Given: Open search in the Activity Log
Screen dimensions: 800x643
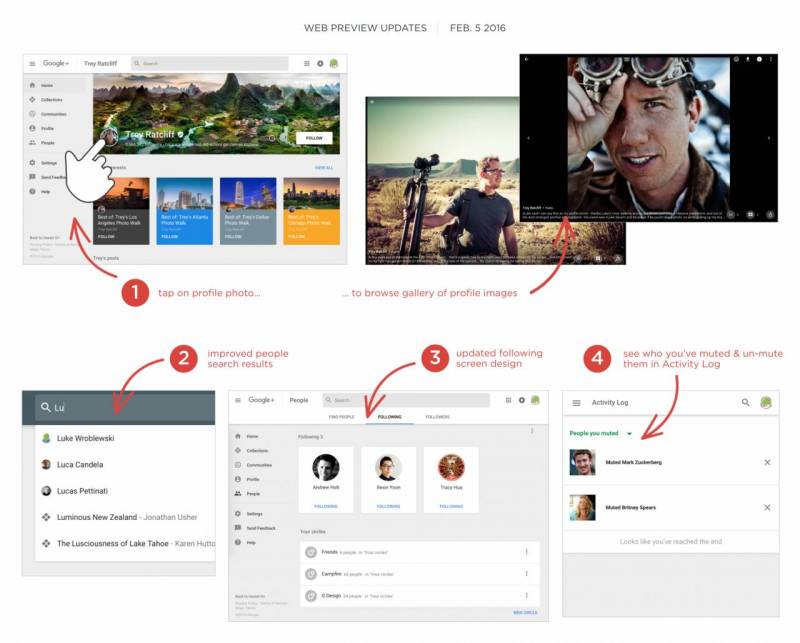Looking at the screenshot, I should (745, 402).
